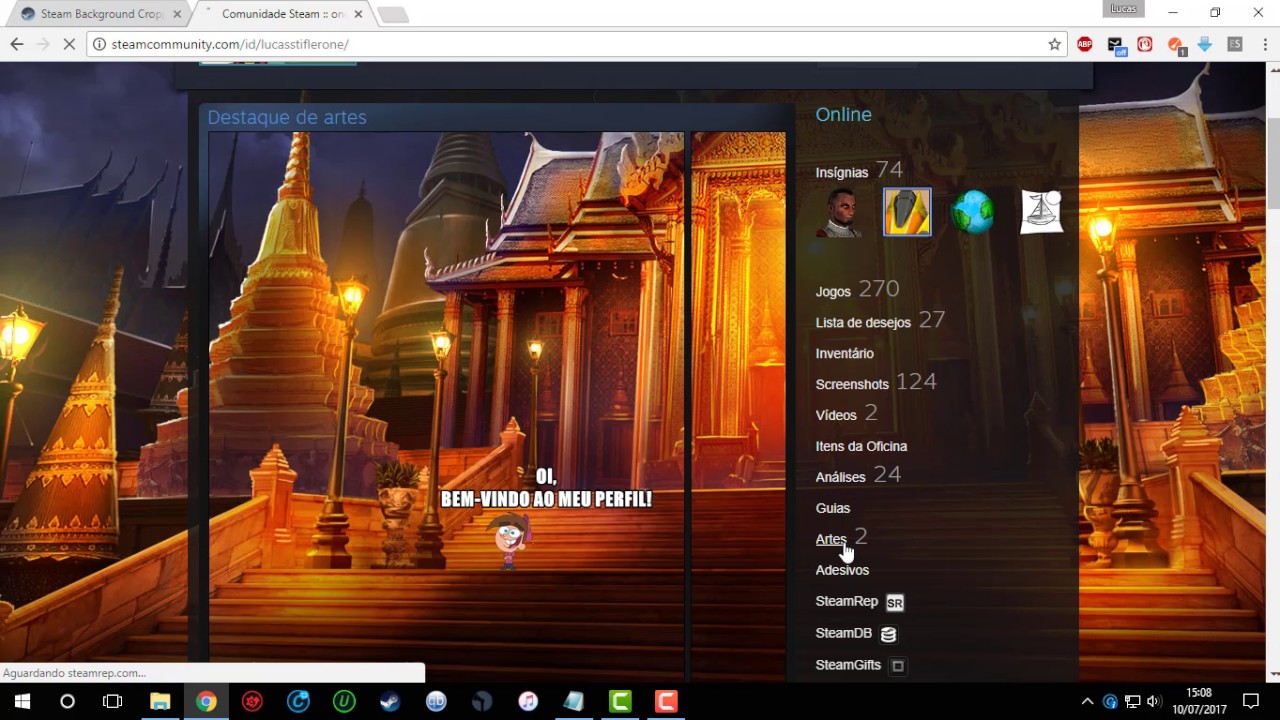
Task: Open the Adesivos link
Action: click(x=842, y=570)
